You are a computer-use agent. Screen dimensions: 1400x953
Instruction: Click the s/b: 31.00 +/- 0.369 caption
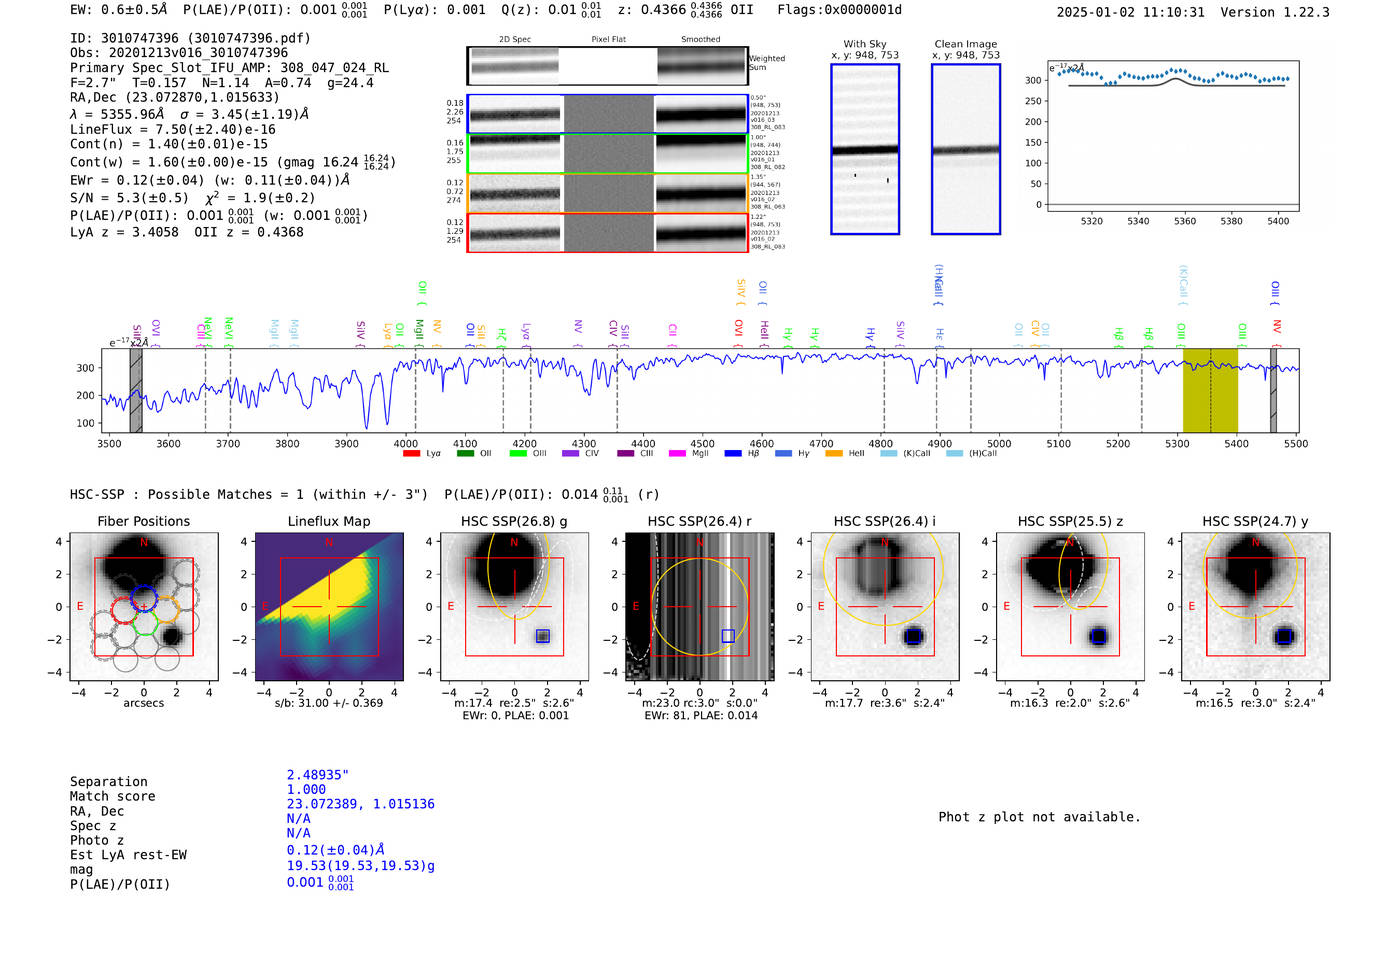[329, 703]
